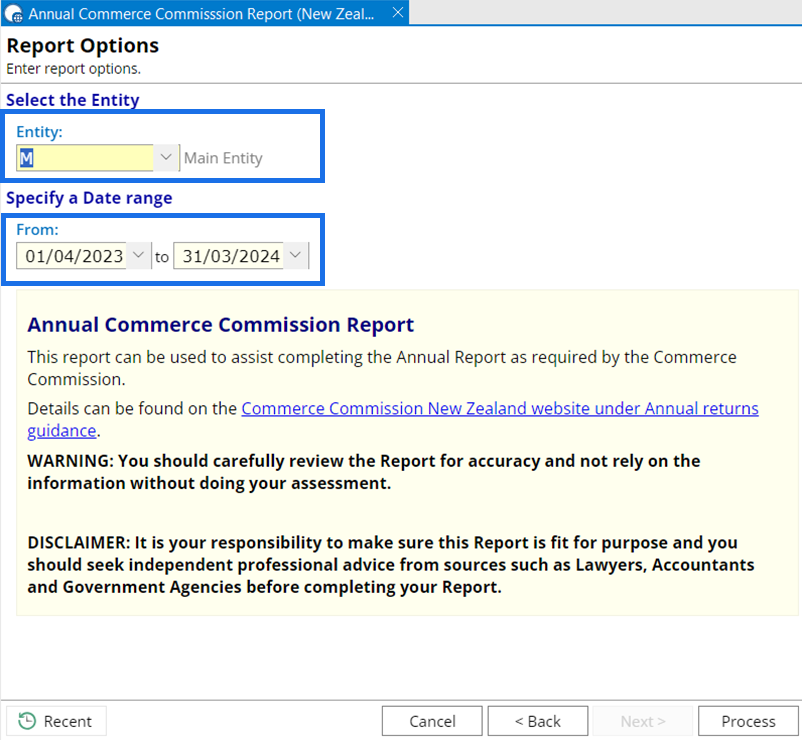Click the disabled Next button
Viewport: 802px width, 740px height.
643,721
